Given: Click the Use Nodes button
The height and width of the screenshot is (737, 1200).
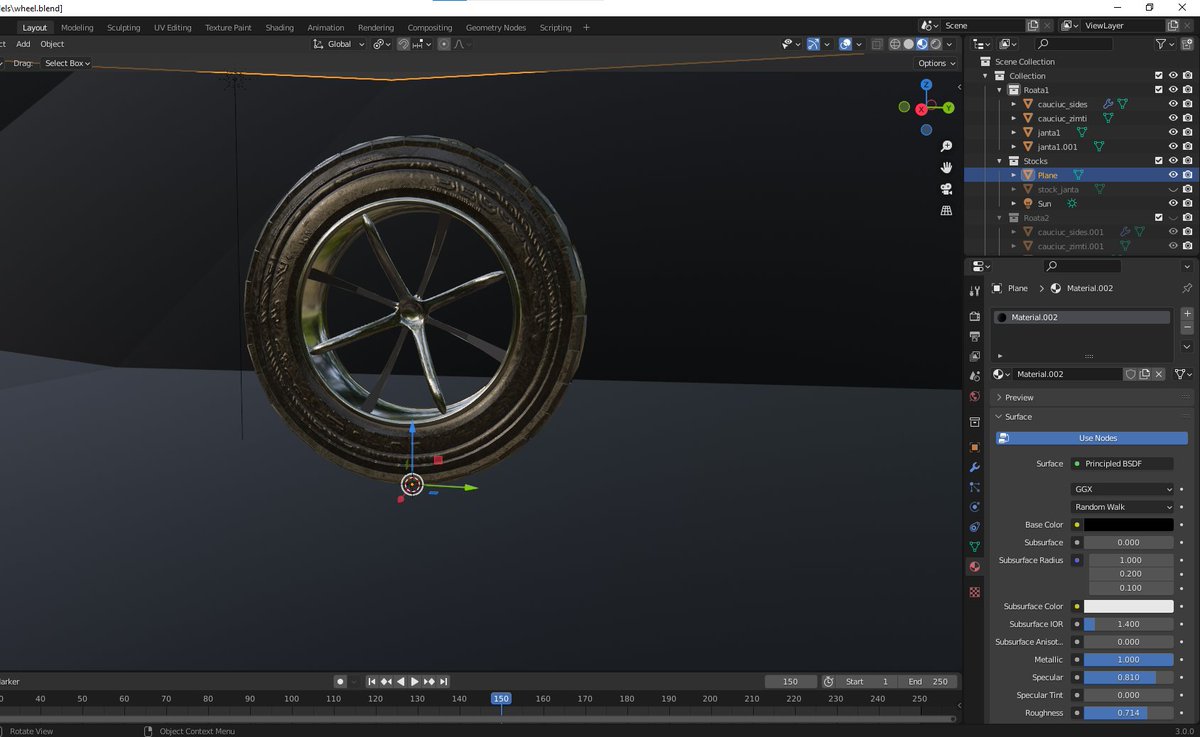Looking at the screenshot, I should pos(1091,438).
